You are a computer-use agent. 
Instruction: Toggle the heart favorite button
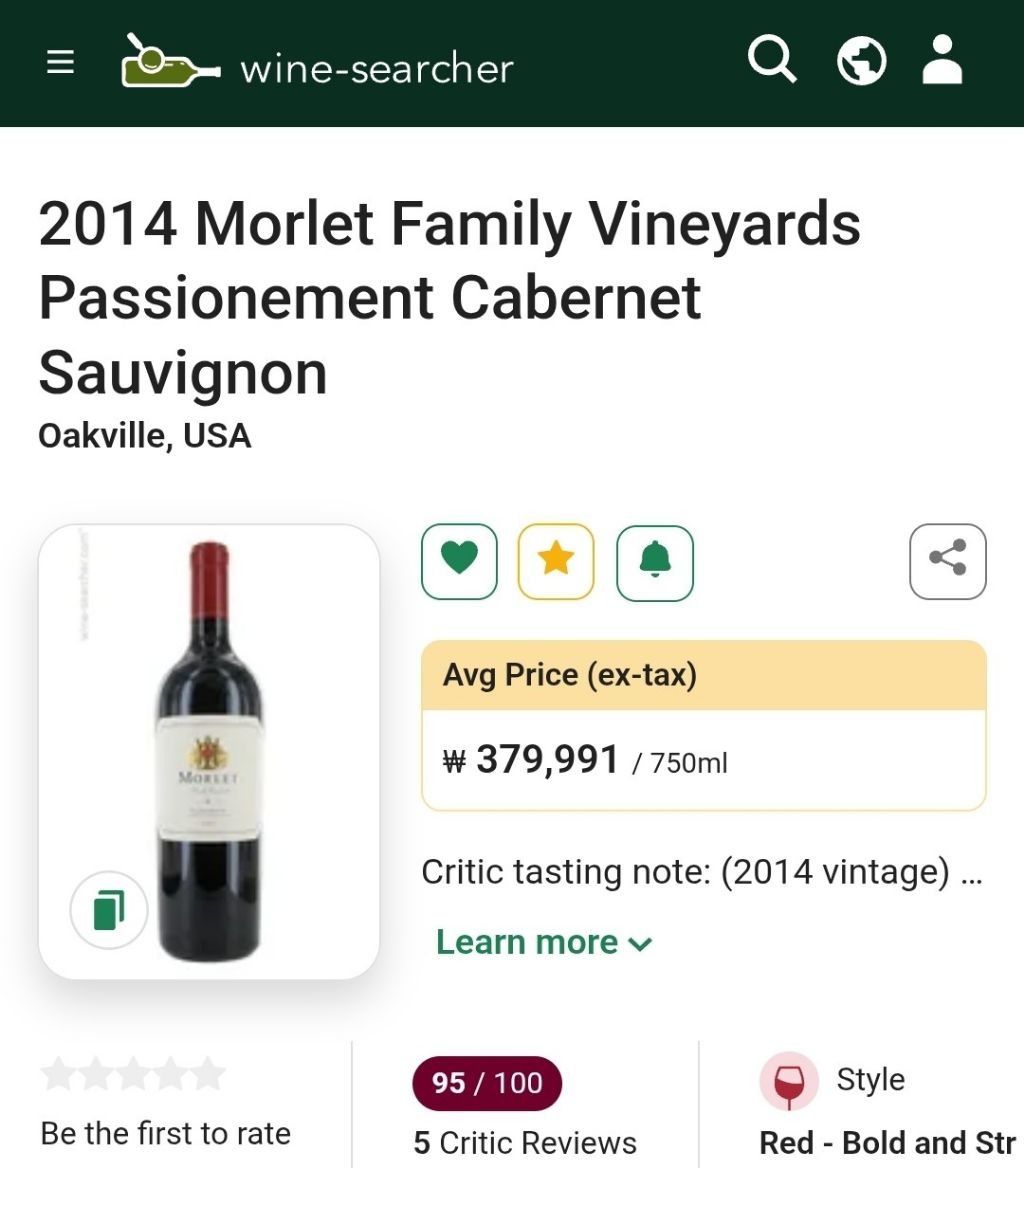click(x=459, y=562)
